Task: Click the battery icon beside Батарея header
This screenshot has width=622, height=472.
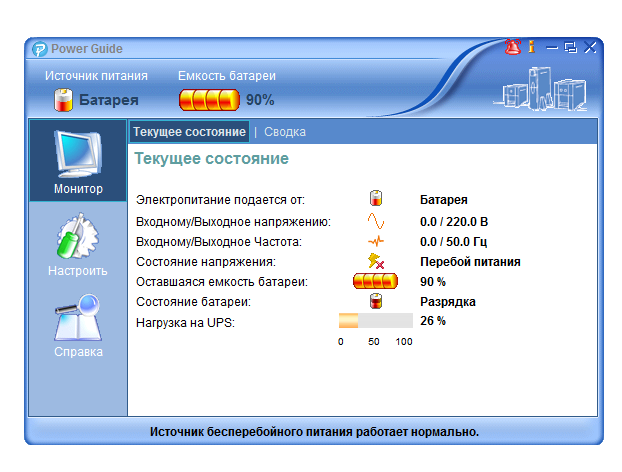Action: tap(63, 100)
